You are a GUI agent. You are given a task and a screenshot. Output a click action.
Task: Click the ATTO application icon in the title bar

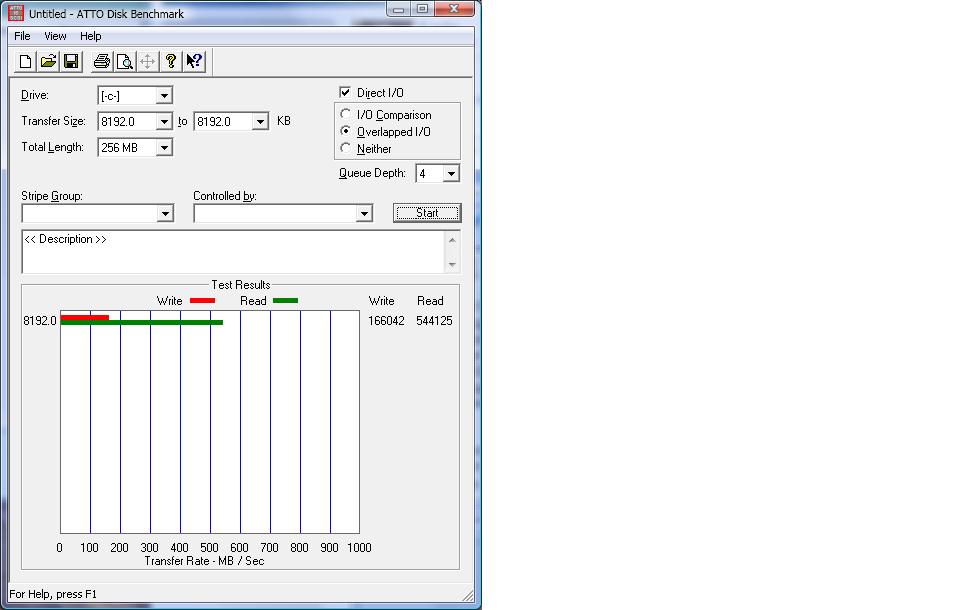[16, 13]
